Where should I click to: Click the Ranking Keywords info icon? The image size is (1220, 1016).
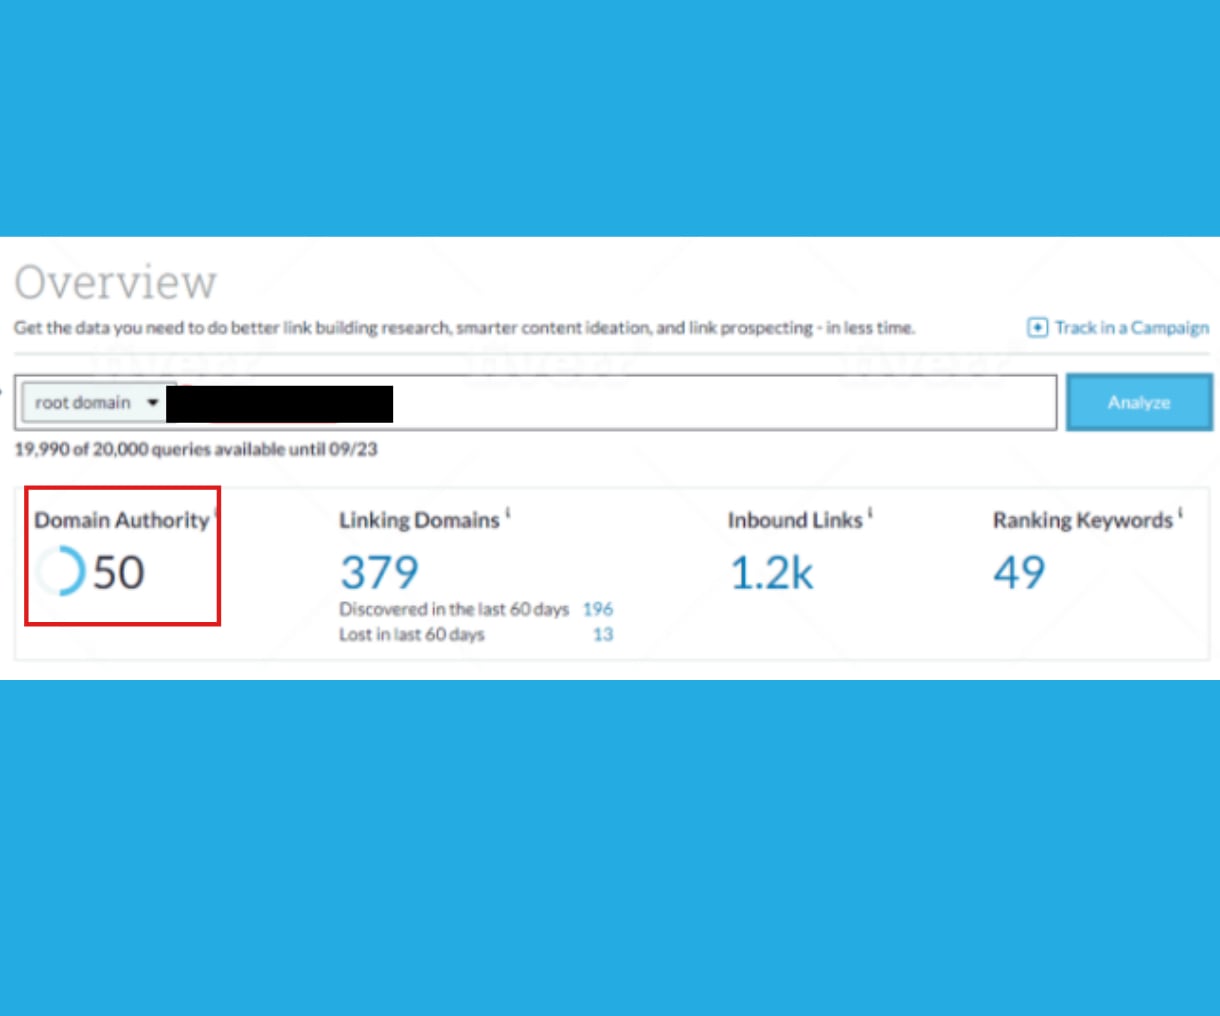(1180, 514)
